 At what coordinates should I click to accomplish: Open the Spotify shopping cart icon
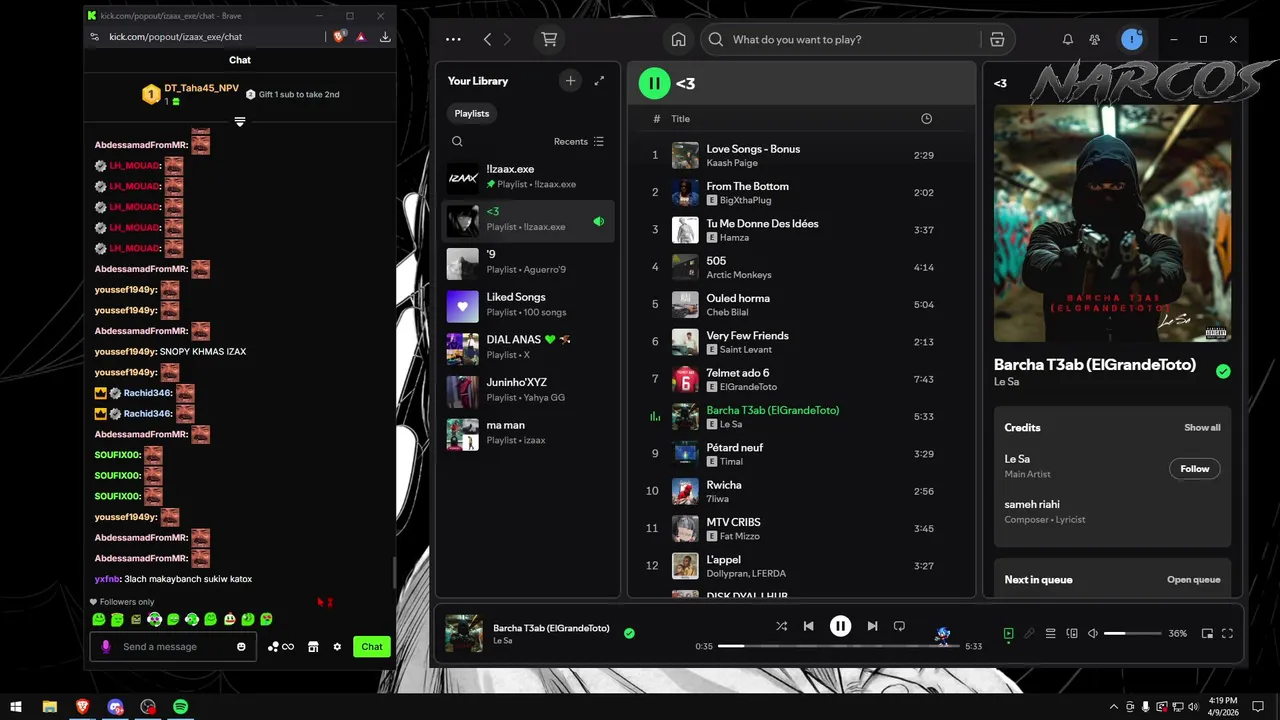point(549,39)
